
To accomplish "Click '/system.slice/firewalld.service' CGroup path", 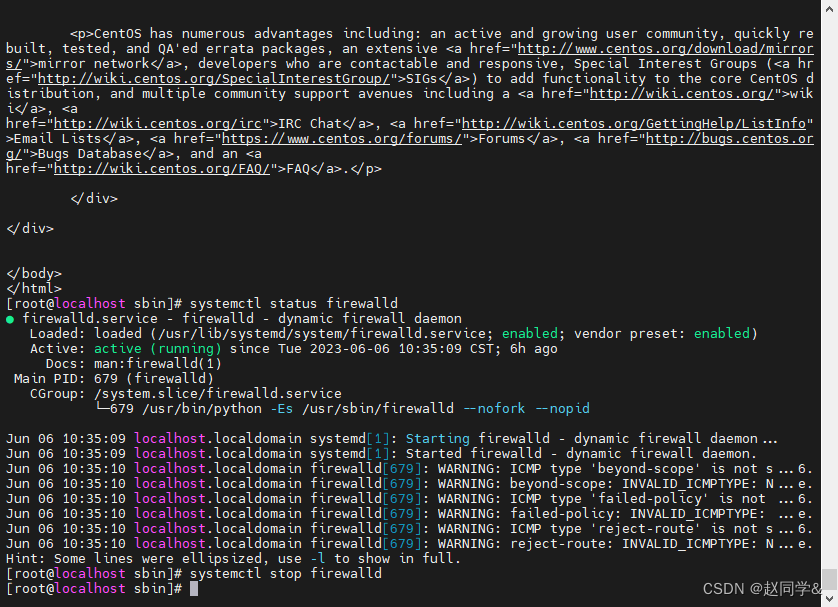I will pos(218,393).
